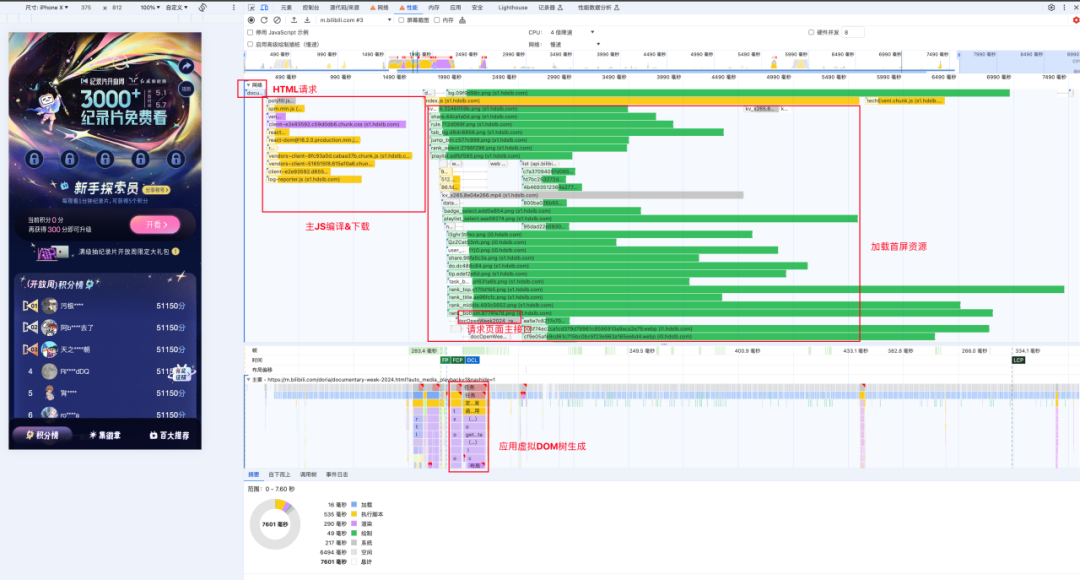Enable the 屏幕截图 checkbox
Viewport: 1080px width, 580px height.
402,20
